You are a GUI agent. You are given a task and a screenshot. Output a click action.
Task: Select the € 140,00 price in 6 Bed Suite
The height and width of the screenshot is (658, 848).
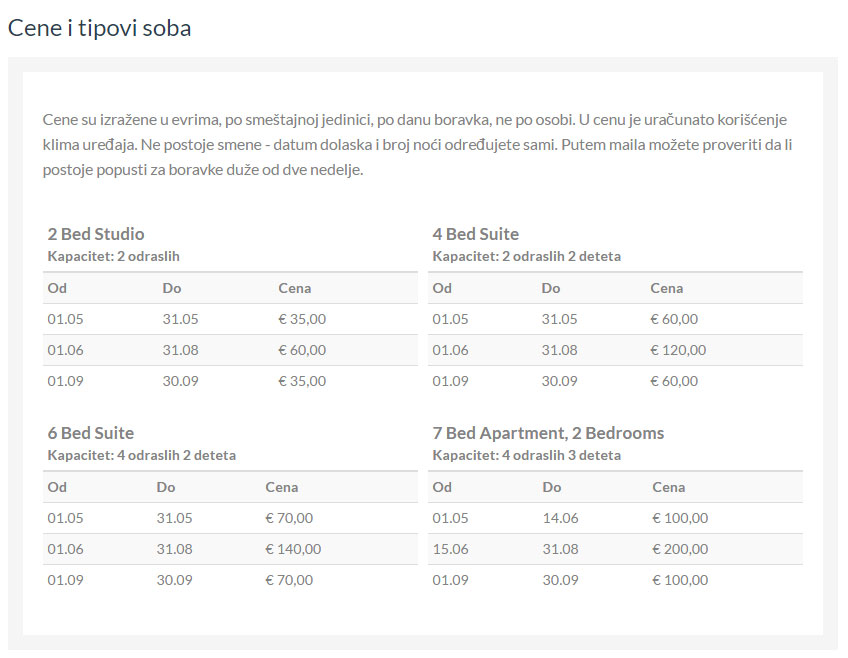click(293, 549)
